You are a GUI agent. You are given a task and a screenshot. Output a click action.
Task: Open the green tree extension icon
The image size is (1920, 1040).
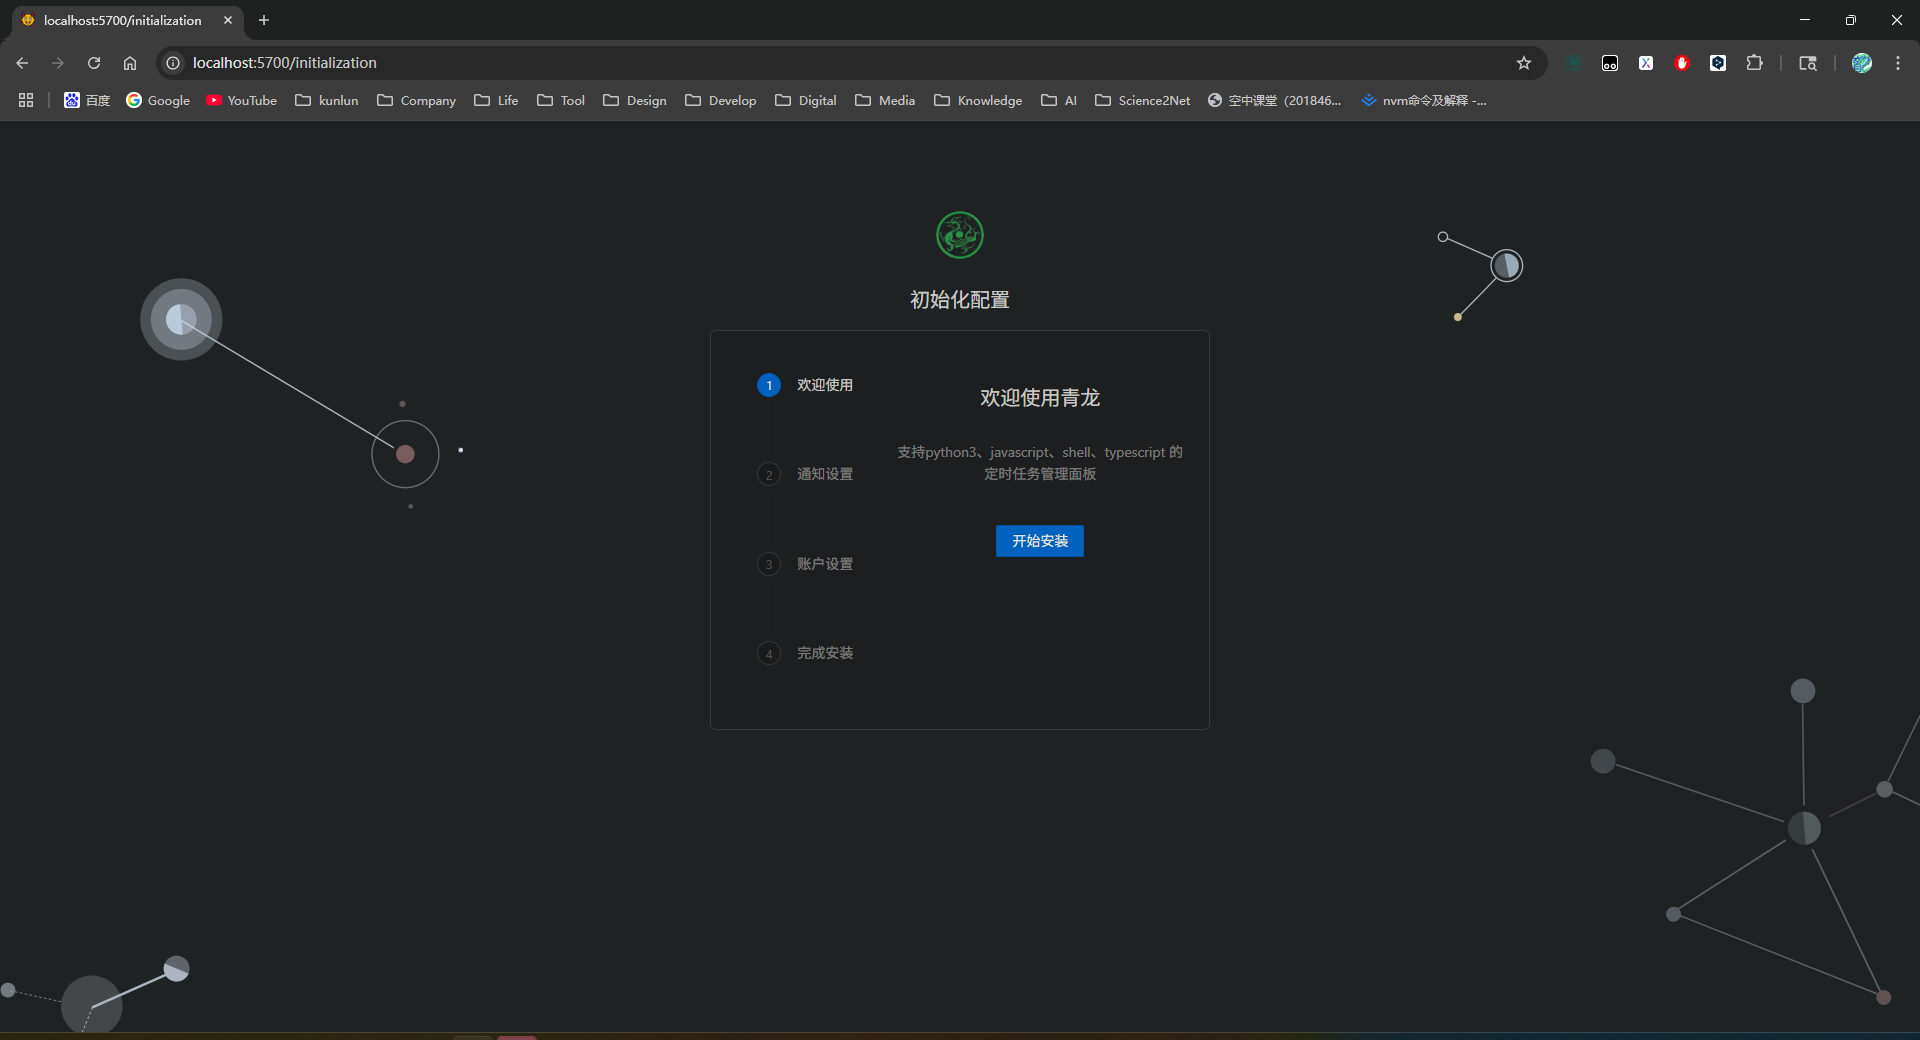tap(1573, 63)
